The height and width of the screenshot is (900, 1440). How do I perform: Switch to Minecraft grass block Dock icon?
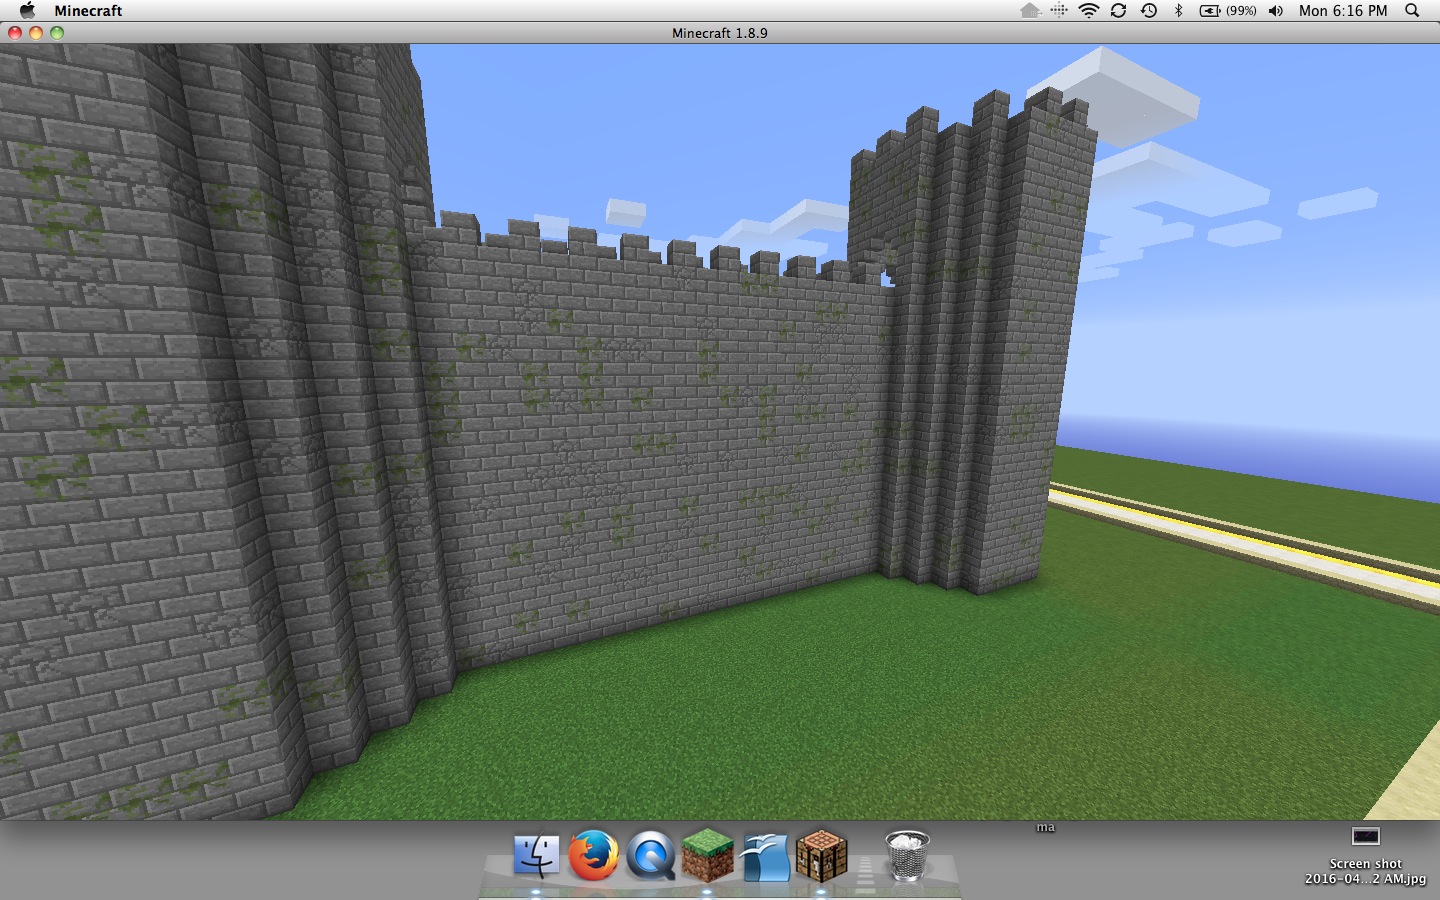pos(708,856)
